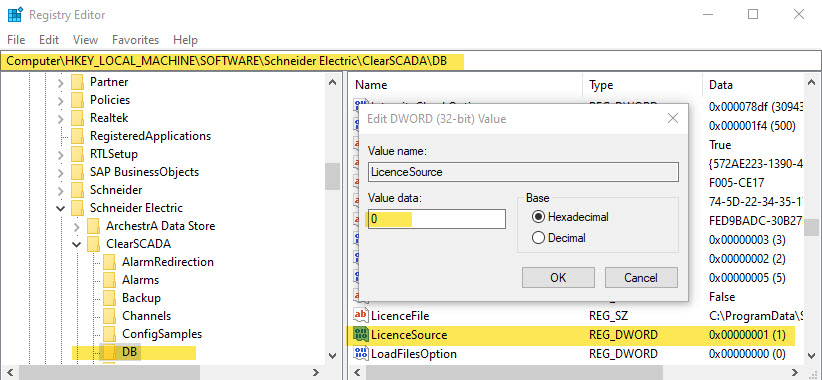Click the LoadFilesOption DWORD value icon
Screen dimensions: 822x380
pos(361,354)
